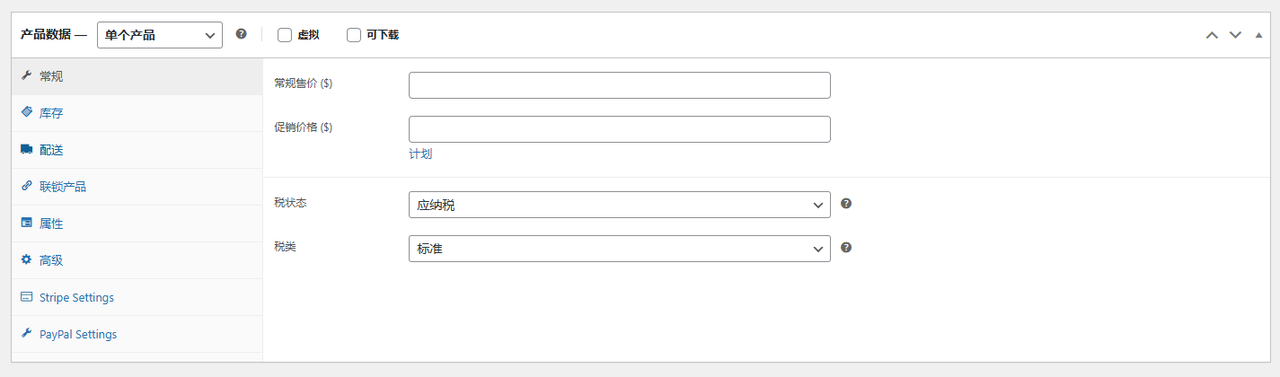Open the 税状态 dropdown showing 应纳税
Viewport: 1280px width, 377px height.
(619, 204)
